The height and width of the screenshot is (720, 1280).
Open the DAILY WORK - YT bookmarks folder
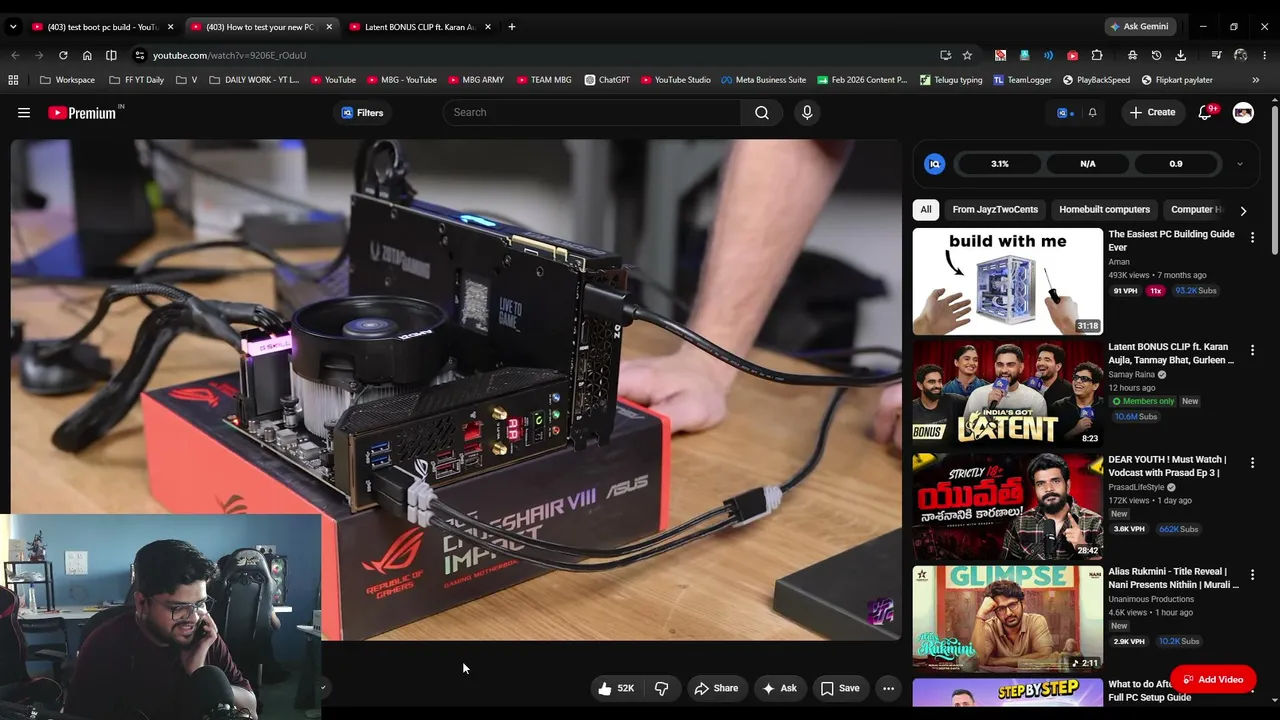pyautogui.click(x=254, y=80)
